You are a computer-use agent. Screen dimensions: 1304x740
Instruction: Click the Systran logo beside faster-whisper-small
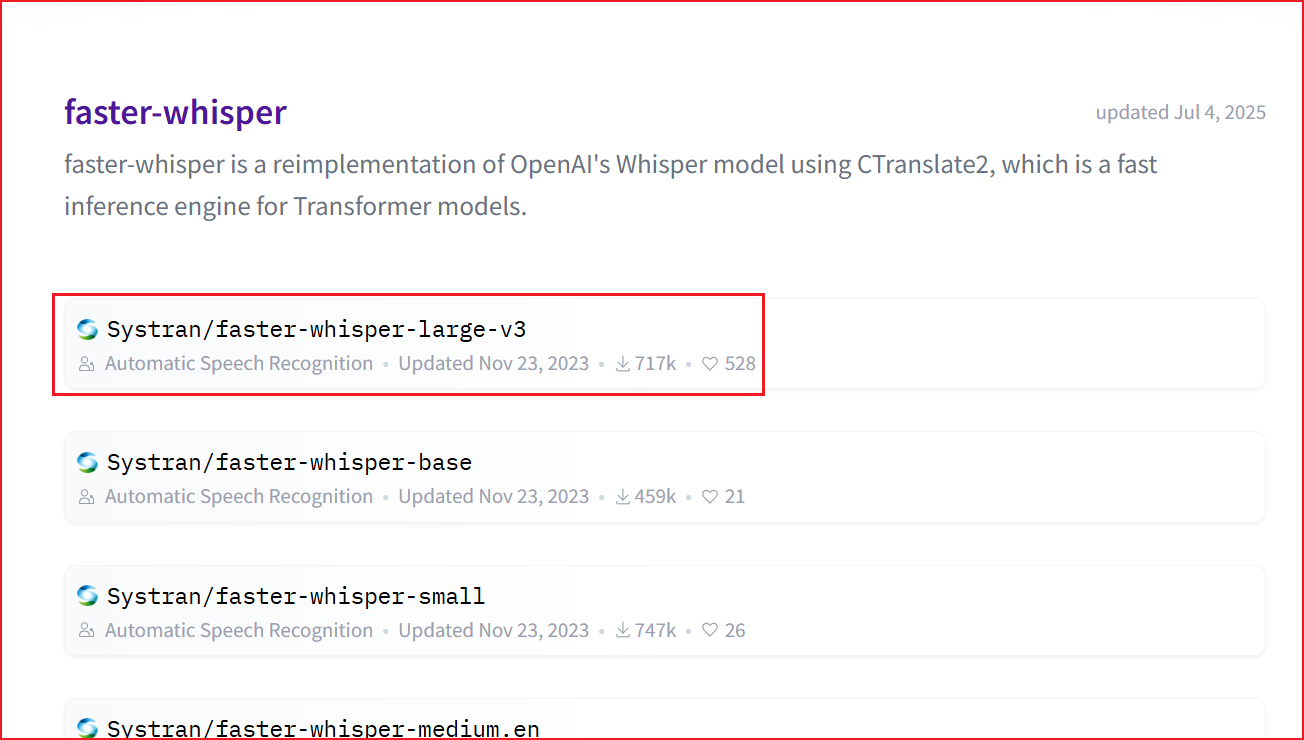88,596
